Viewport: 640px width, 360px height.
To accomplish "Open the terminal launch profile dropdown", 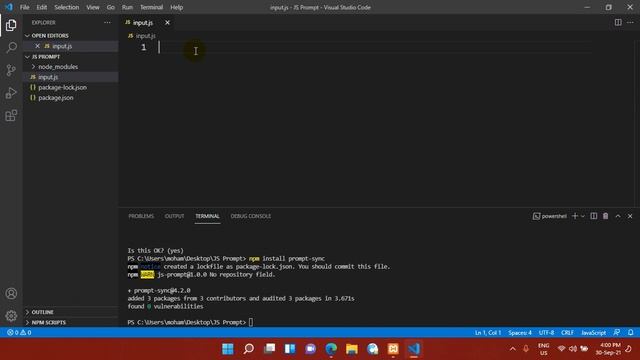I will 582,216.
